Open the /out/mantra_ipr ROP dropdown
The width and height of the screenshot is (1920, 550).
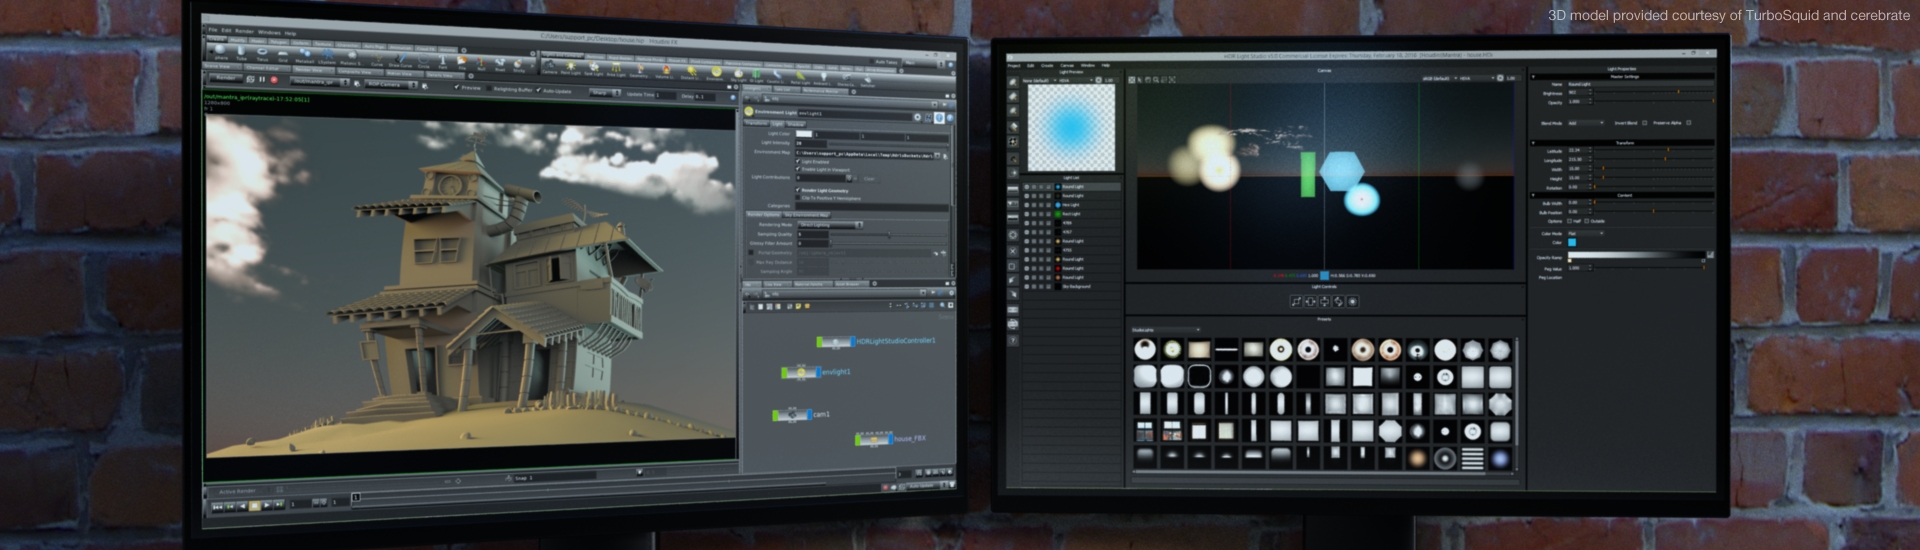pyautogui.click(x=319, y=82)
